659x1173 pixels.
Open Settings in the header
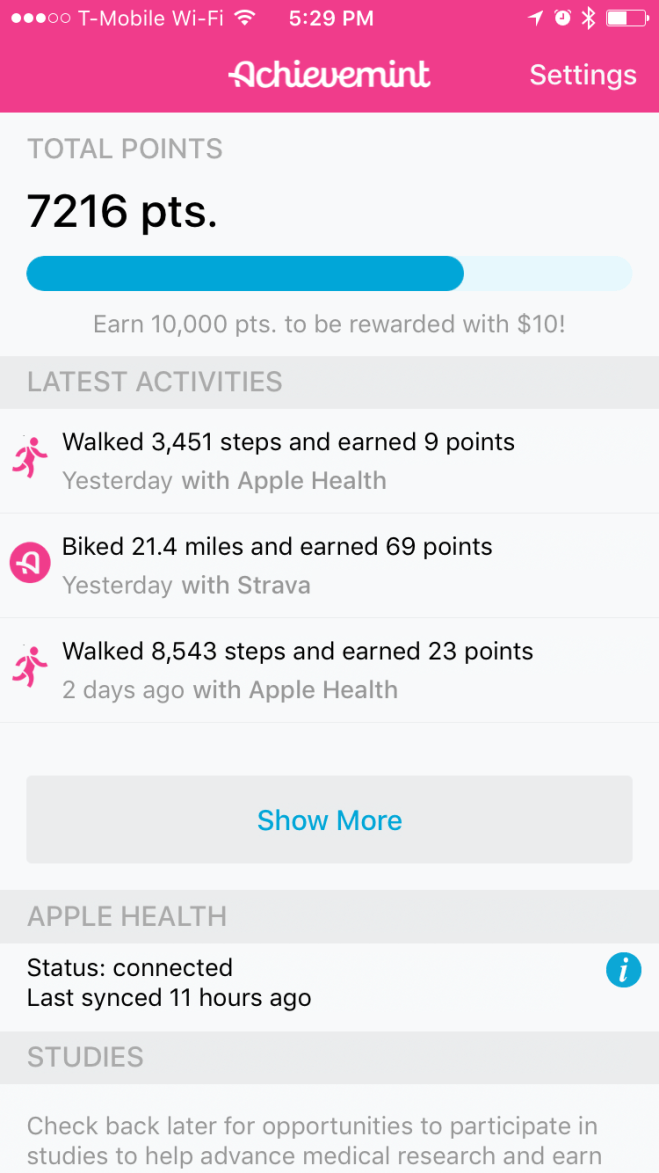(x=582, y=75)
